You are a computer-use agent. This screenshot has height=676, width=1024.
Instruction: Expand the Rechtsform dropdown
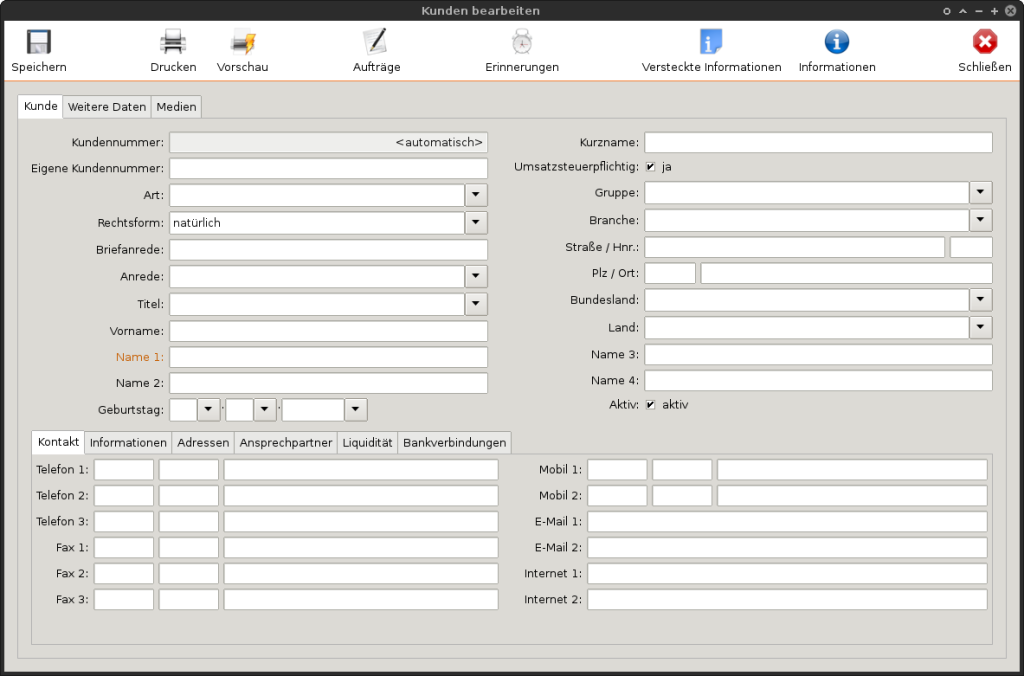click(477, 223)
